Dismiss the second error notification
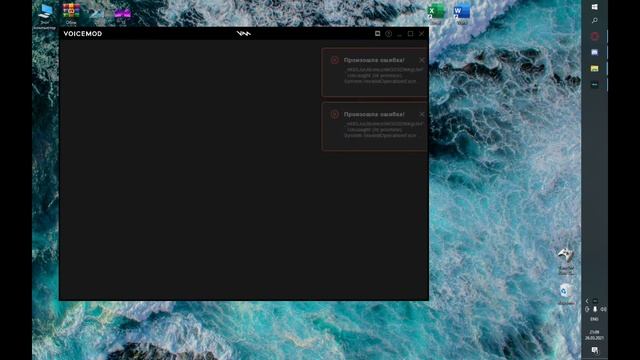640x360 pixels. [422, 114]
